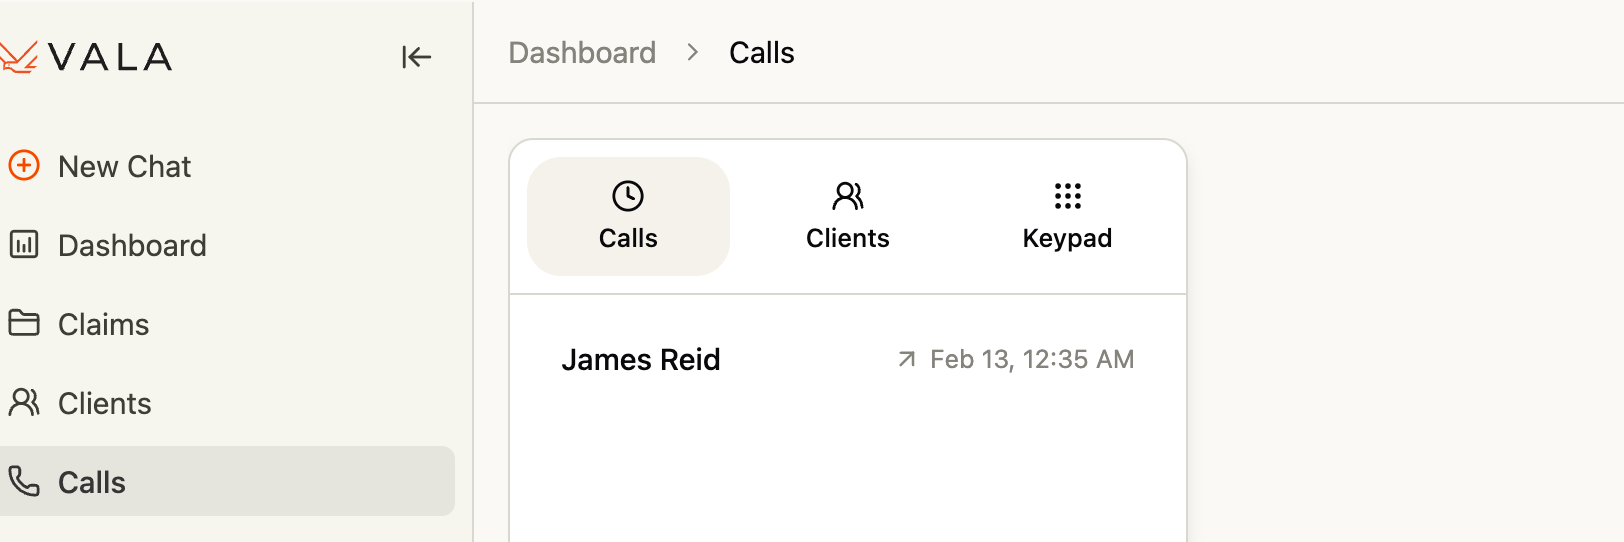
Task: Click the New Chat plus icon
Action: (24, 165)
